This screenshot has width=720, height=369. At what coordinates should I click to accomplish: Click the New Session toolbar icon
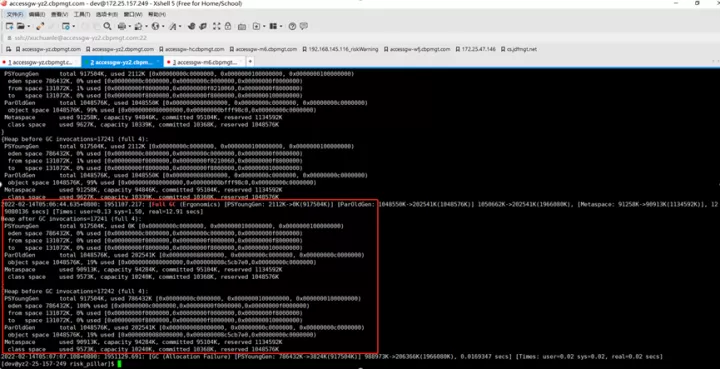pyautogui.click(x=9, y=27)
